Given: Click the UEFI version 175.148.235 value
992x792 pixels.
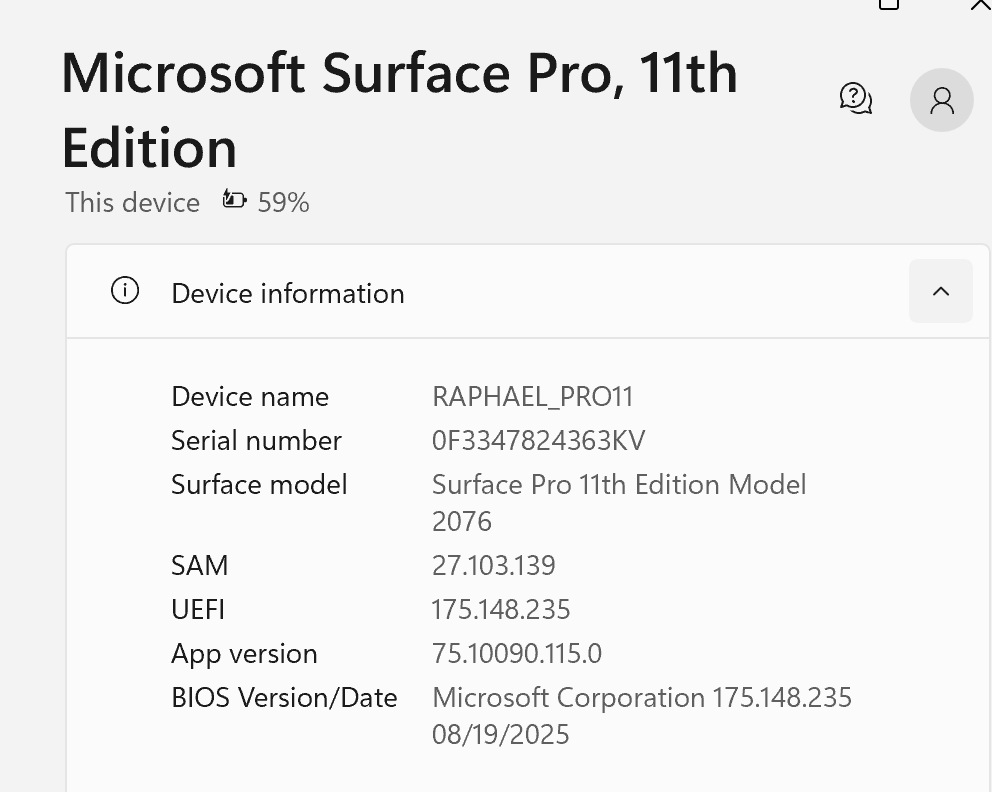Looking at the screenshot, I should click(x=500, y=610).
